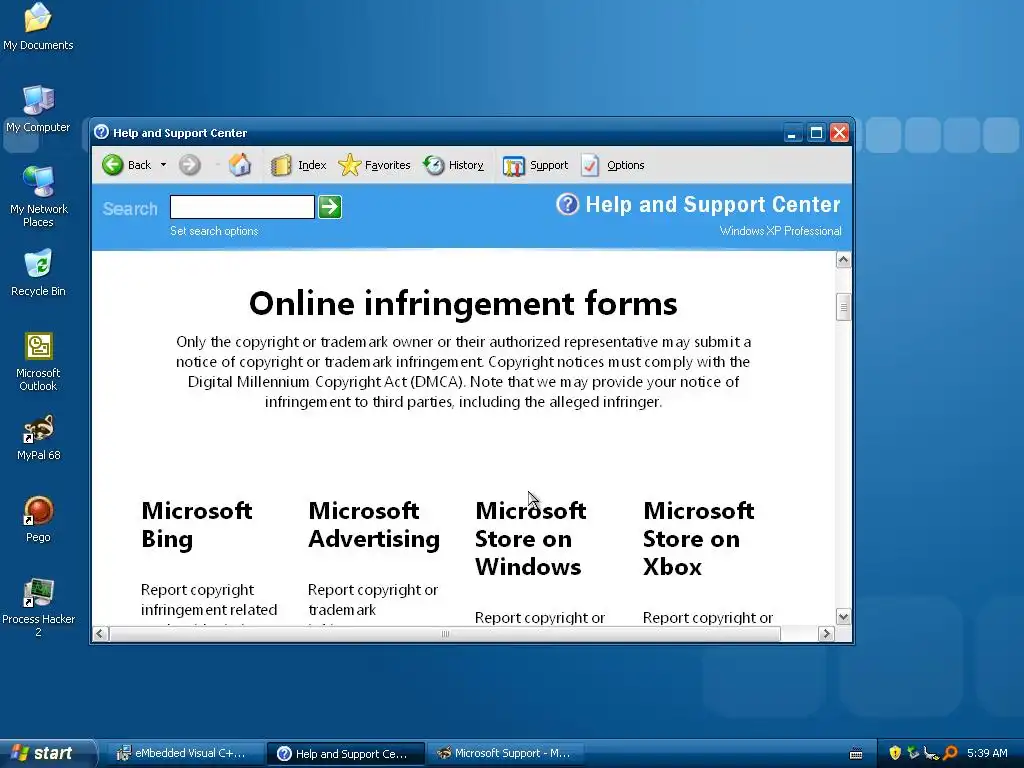Select the Pego desktop shortcut
This screenshot has width=1024, height=768.
[38, 520]
